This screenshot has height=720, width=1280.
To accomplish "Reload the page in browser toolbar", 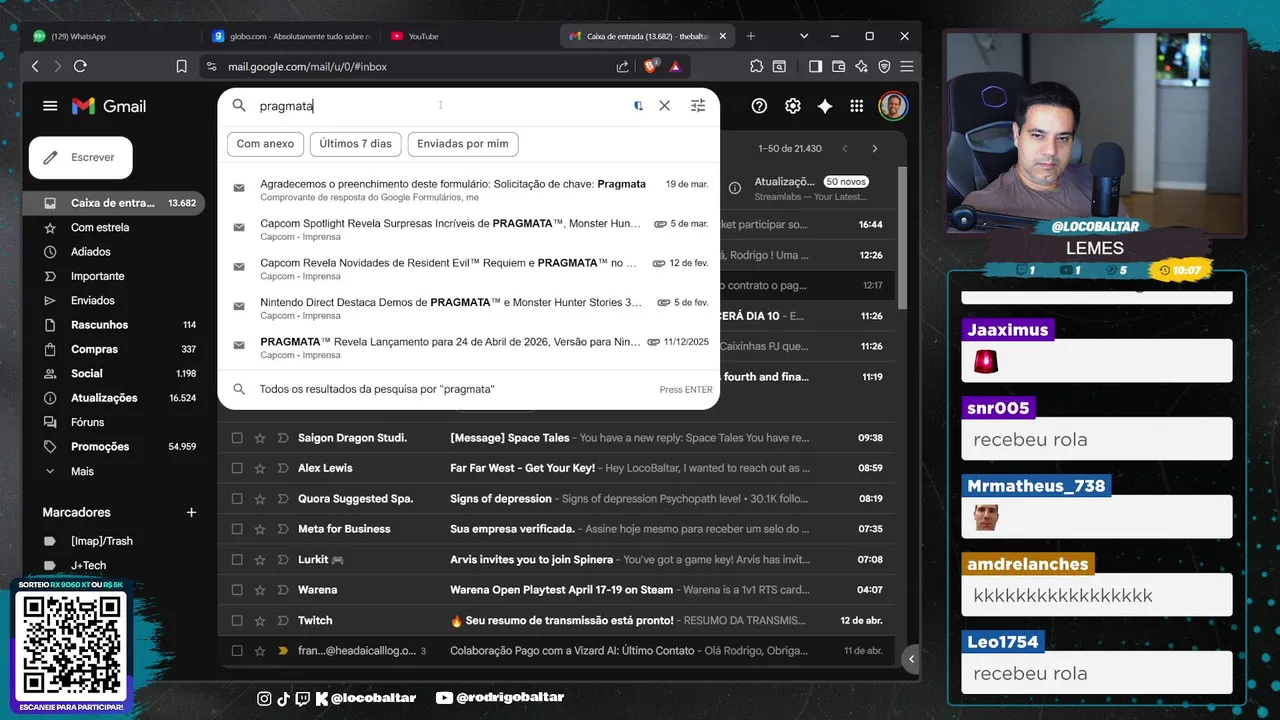I will tap(80, 66).
